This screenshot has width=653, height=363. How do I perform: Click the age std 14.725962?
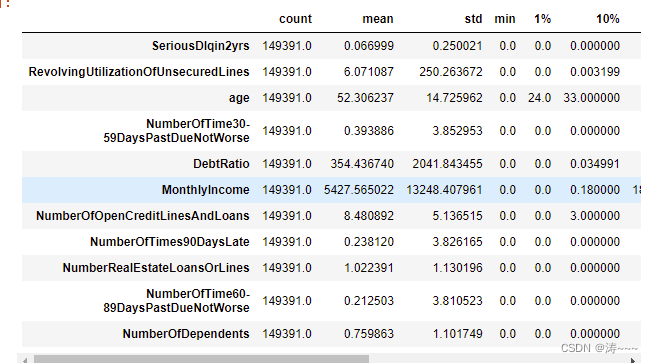[454, 98]
